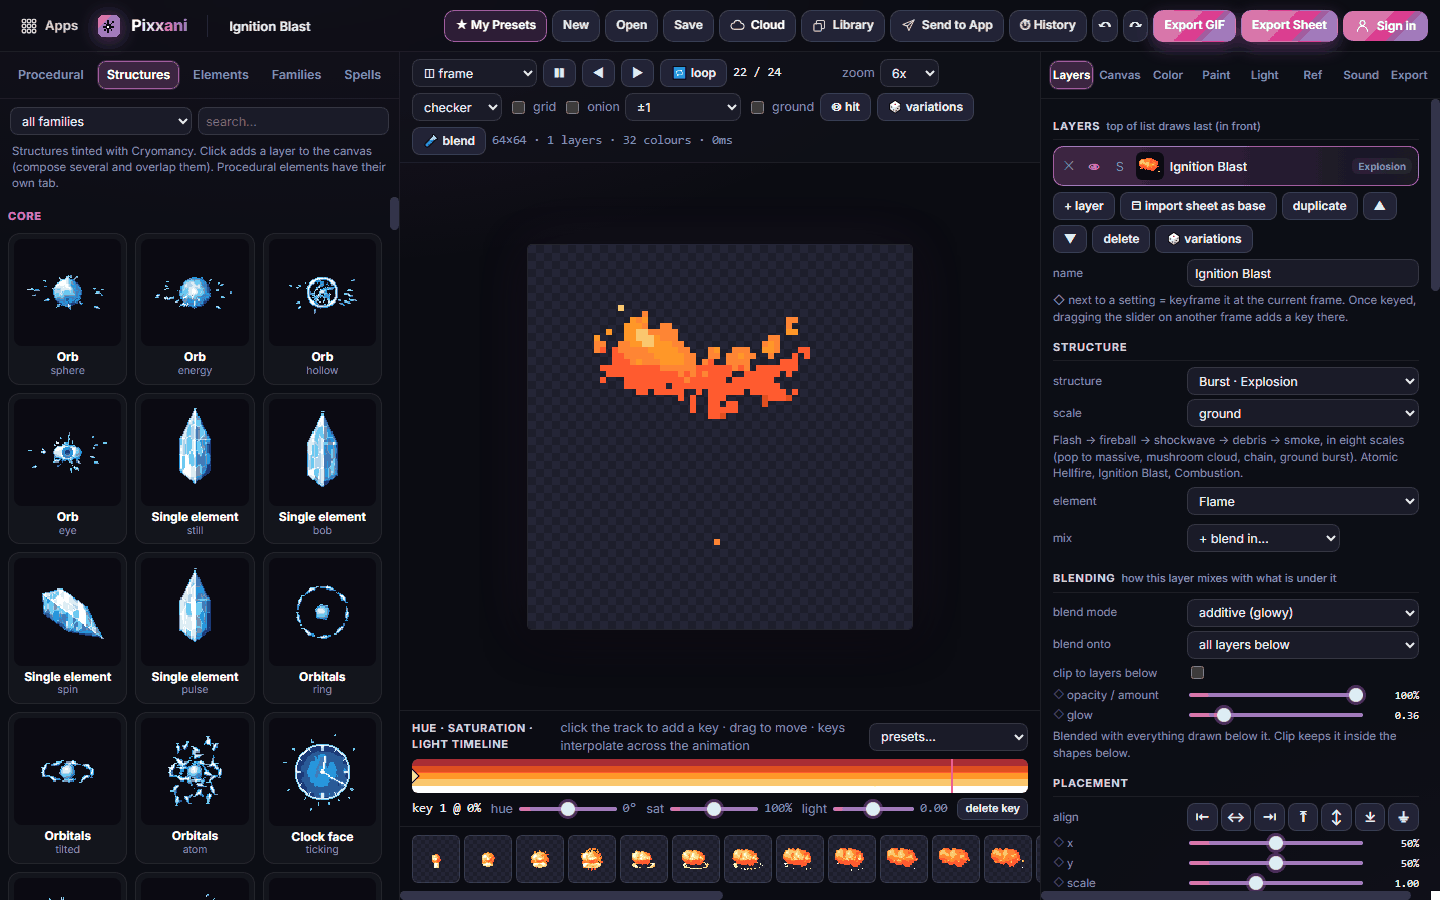Screen dimensions: 1440x900
Task: Open the zoom 6x dropdown
Action: [909, 73]
